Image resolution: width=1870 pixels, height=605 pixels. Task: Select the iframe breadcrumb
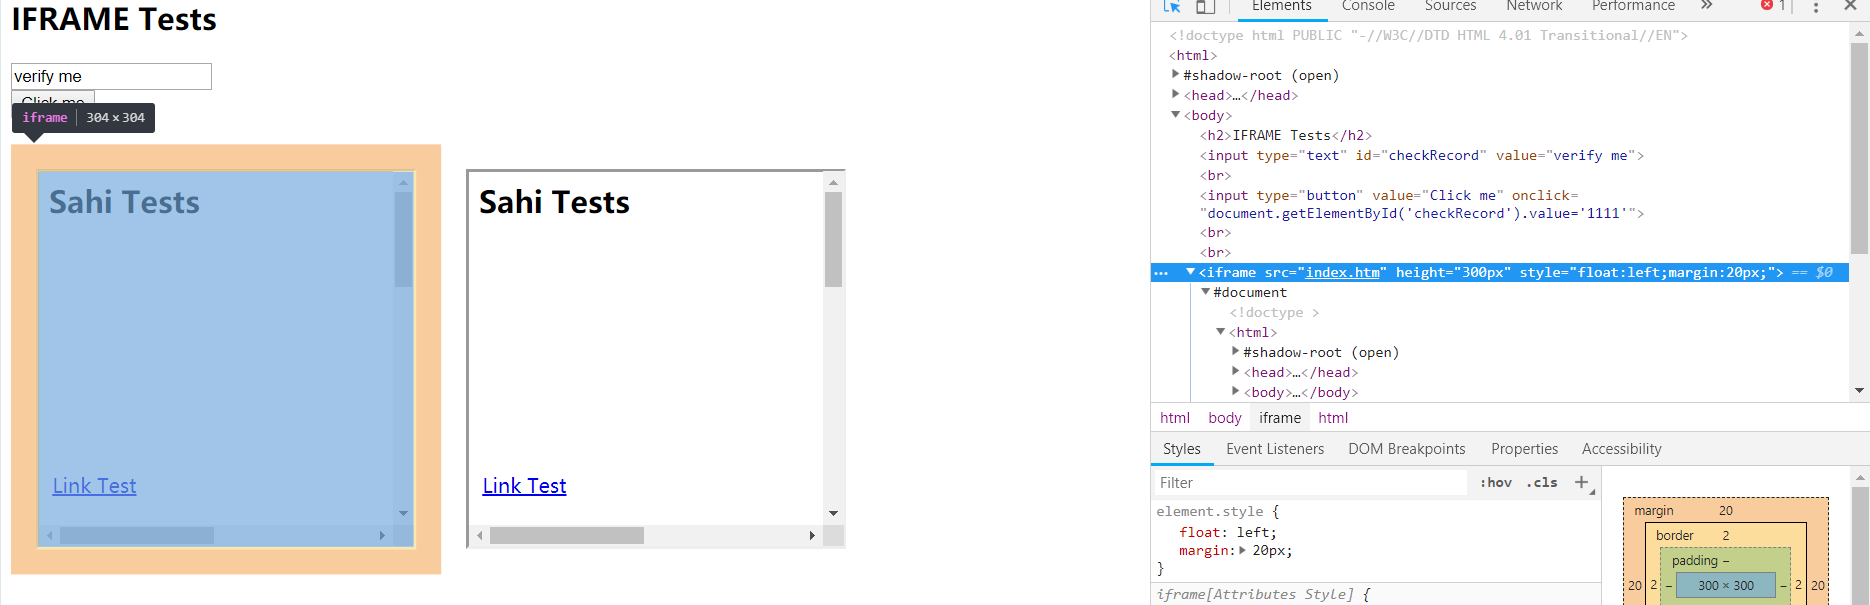1280,418
